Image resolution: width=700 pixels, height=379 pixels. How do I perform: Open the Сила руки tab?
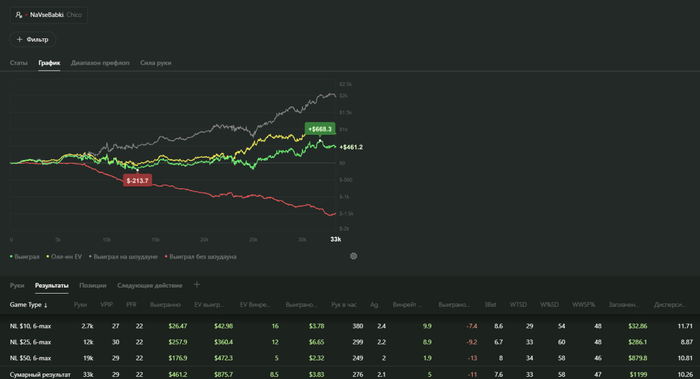156,63
